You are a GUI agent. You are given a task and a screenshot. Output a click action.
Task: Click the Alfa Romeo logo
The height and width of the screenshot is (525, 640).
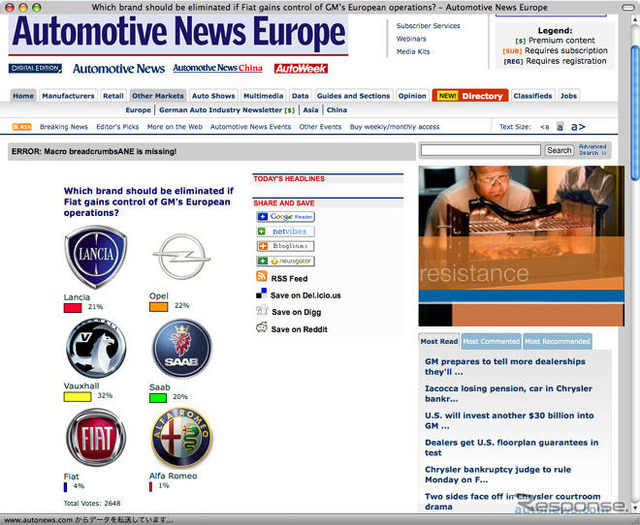(182, 437)
